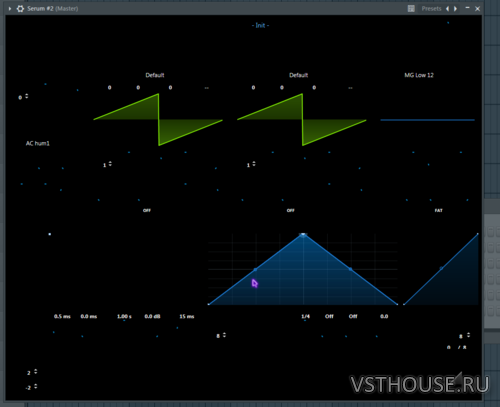Screen dimensions: 500x407
Task: Open the '- Init -' preset name menu
Action: click(260, 25)
